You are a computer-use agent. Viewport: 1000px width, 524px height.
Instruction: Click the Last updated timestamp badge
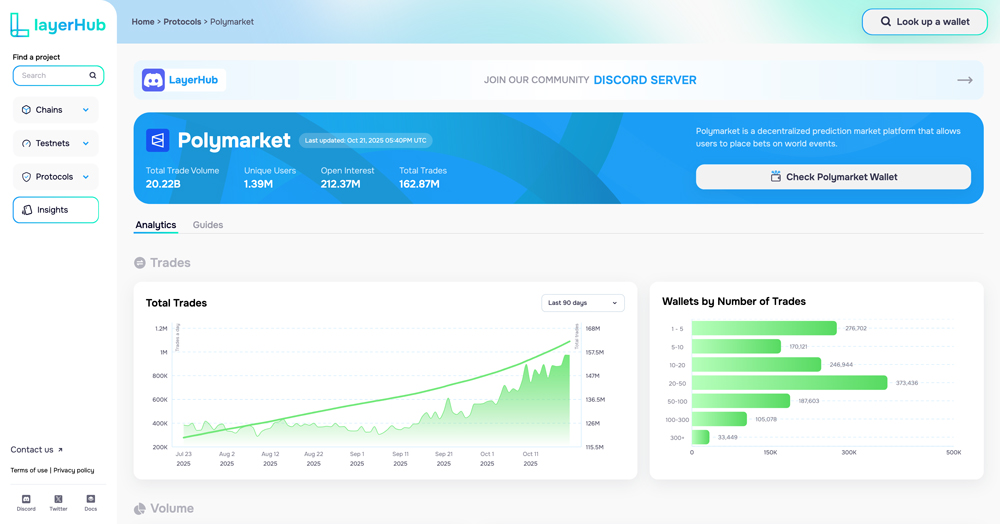click(x=365, y=140)
